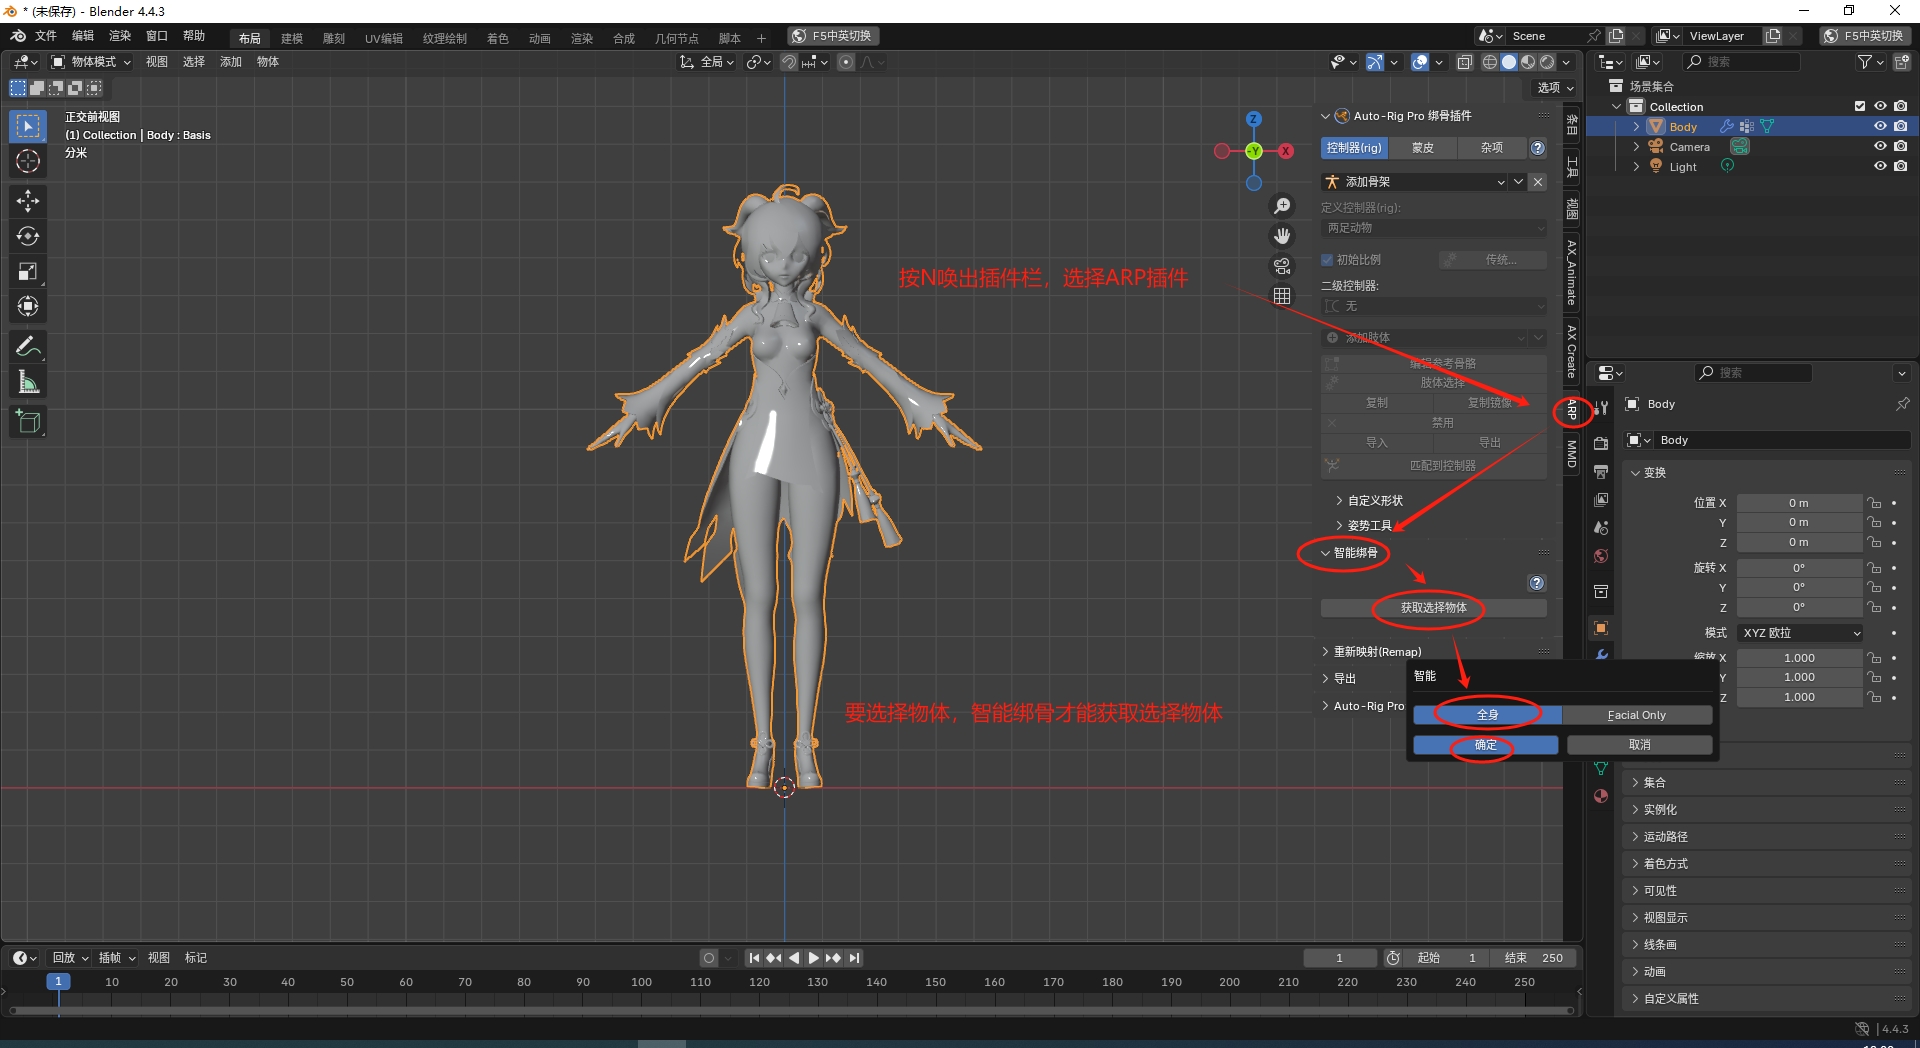Viewport: 1920px width, 1048px height.
Task: Click the outliner search field
Action: 1742,62
